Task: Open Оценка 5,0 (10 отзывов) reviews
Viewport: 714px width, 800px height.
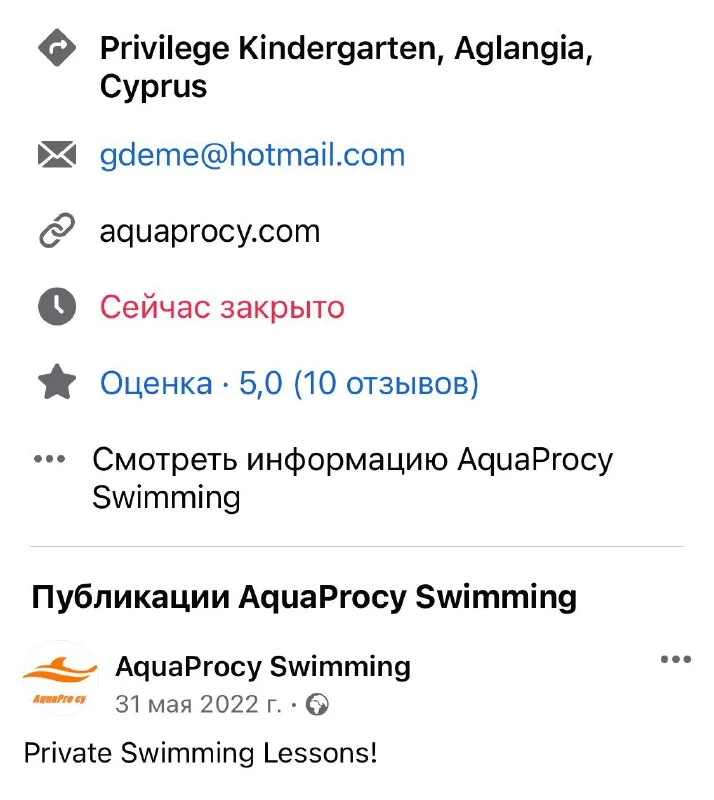Action: (x=289, y=383)
